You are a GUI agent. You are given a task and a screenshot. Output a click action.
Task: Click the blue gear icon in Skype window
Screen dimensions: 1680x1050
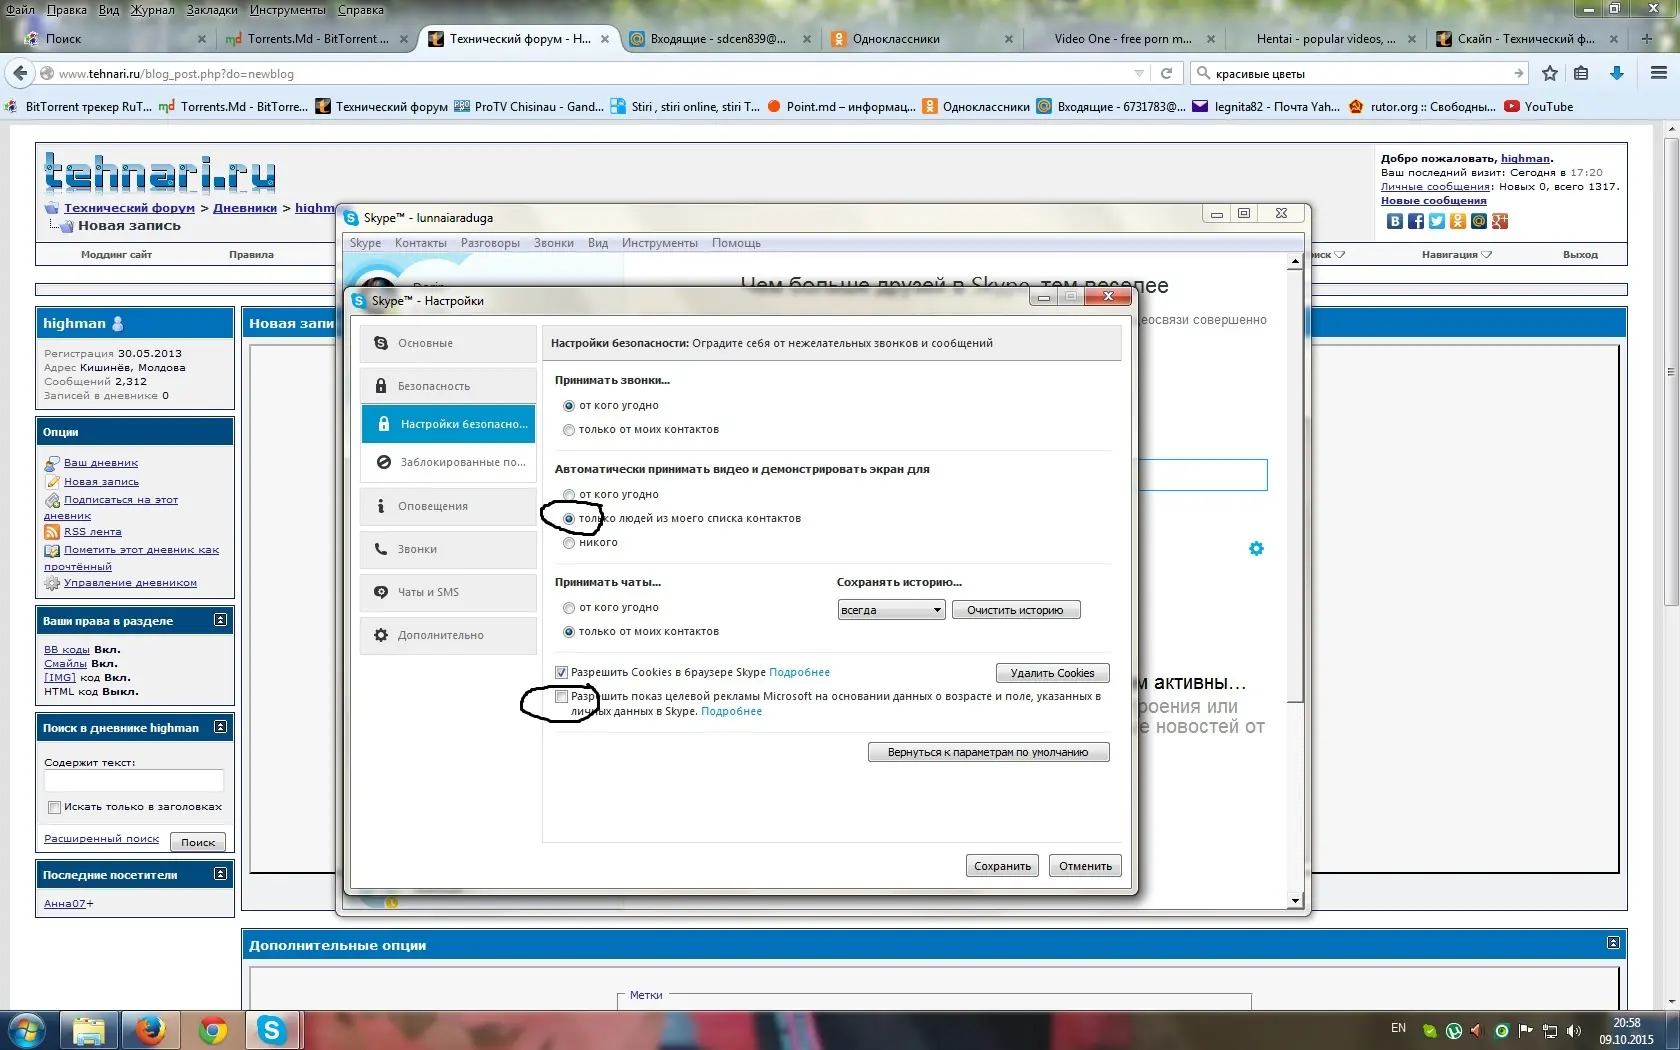click(x=1256, y=548)
